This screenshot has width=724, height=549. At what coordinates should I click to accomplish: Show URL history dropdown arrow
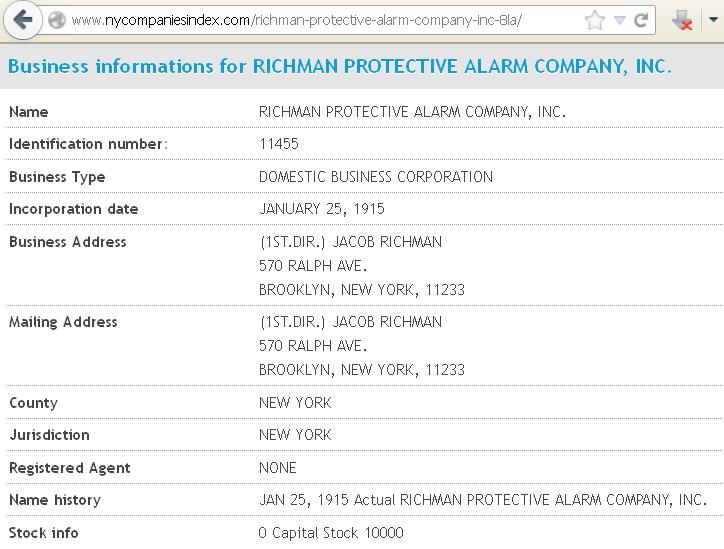click(620, 20)
